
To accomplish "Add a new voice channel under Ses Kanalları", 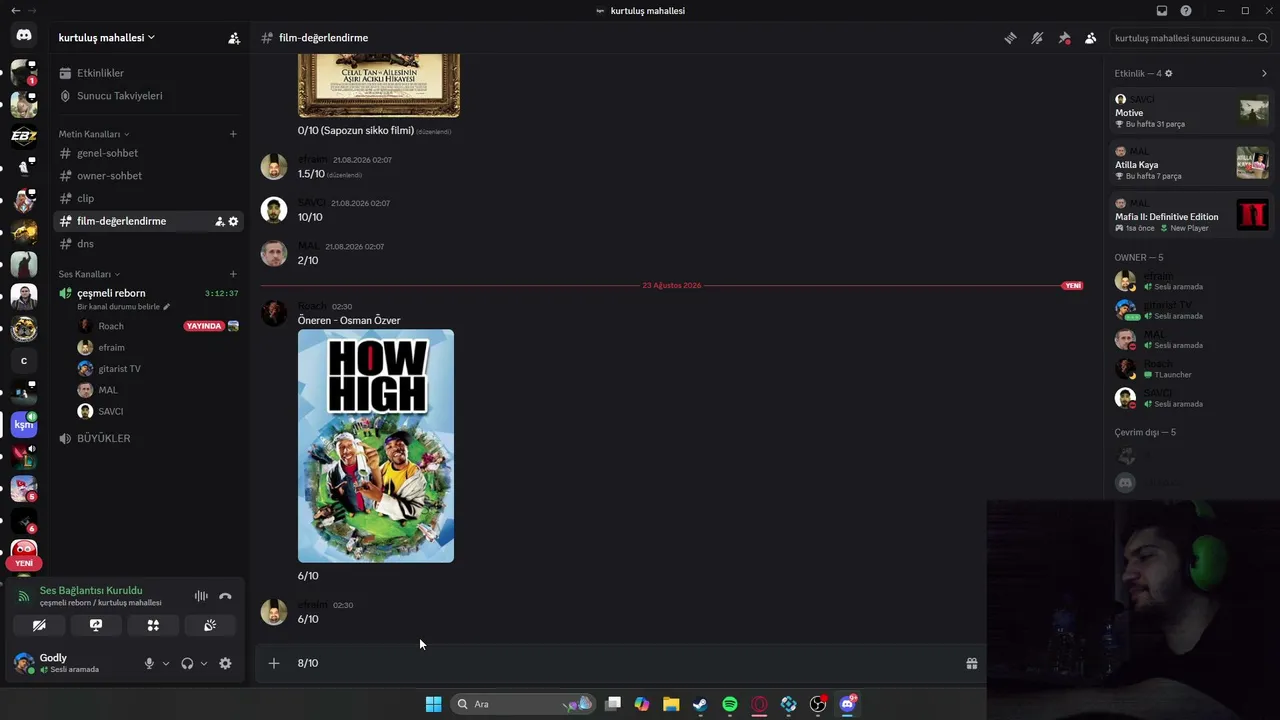I will coord(233,274).
